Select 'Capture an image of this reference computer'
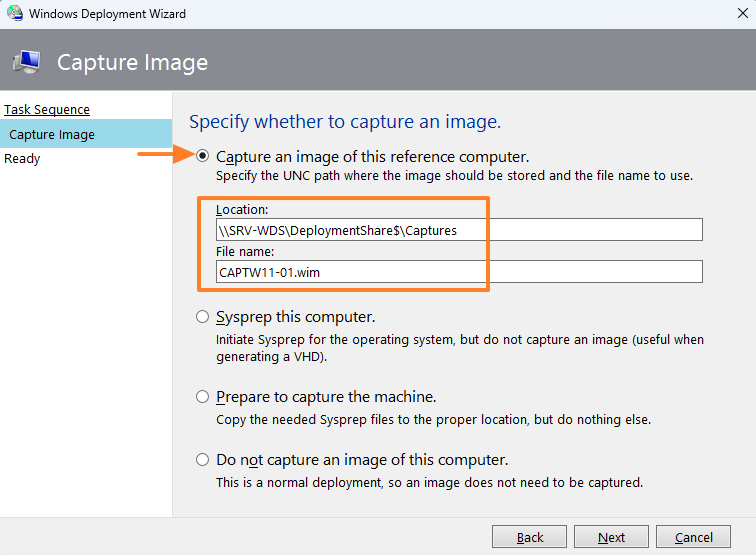The height and width of the screenshot is (555, 756). 203,157
